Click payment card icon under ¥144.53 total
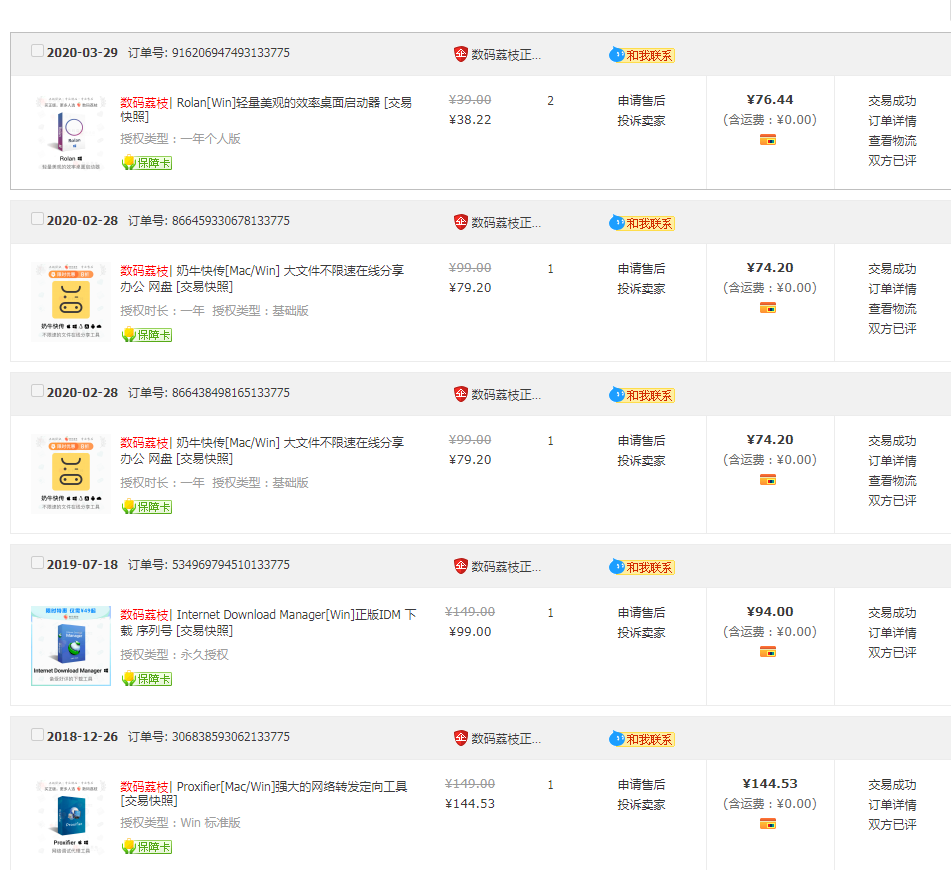This screenshot has height=870, width=951. coord(768,824)
